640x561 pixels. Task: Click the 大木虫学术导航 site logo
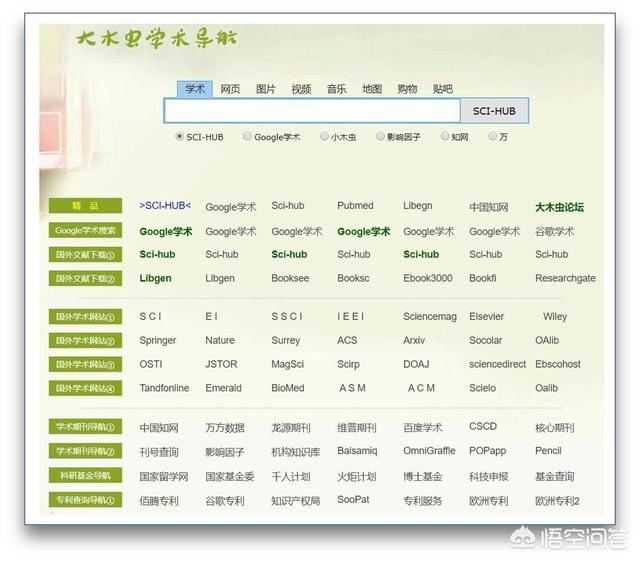pos(156,40)
